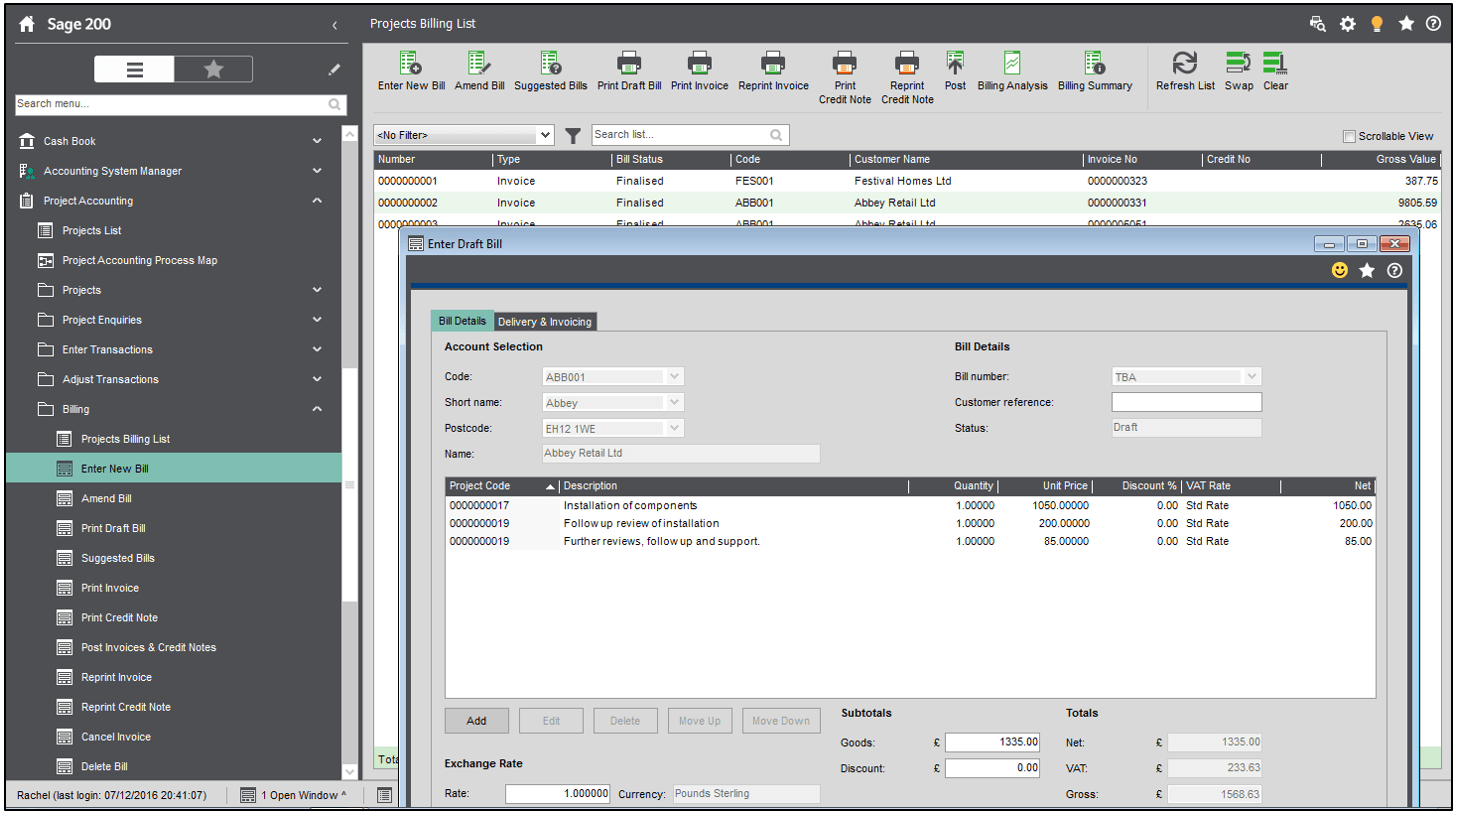Viewport: 1457px width, 814px height.
Task: Collapse the navigation sidebar arrow
Action: (335, 25)
